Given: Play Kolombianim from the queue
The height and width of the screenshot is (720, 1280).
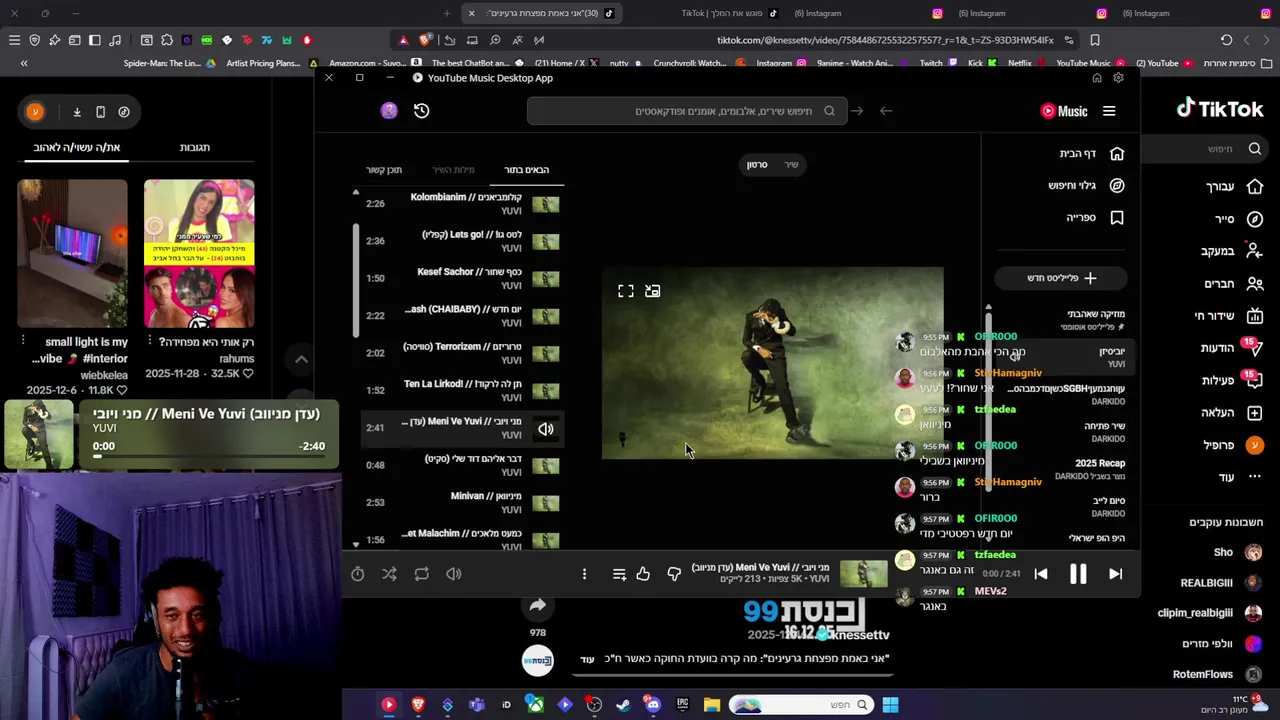Looking at the screenshot, I should point(461,204).
